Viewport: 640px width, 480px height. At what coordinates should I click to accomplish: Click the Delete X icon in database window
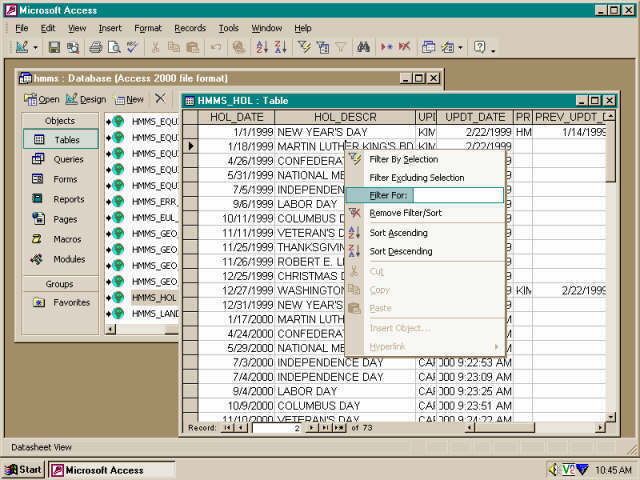pyautogui.click(x=160, y=99)
